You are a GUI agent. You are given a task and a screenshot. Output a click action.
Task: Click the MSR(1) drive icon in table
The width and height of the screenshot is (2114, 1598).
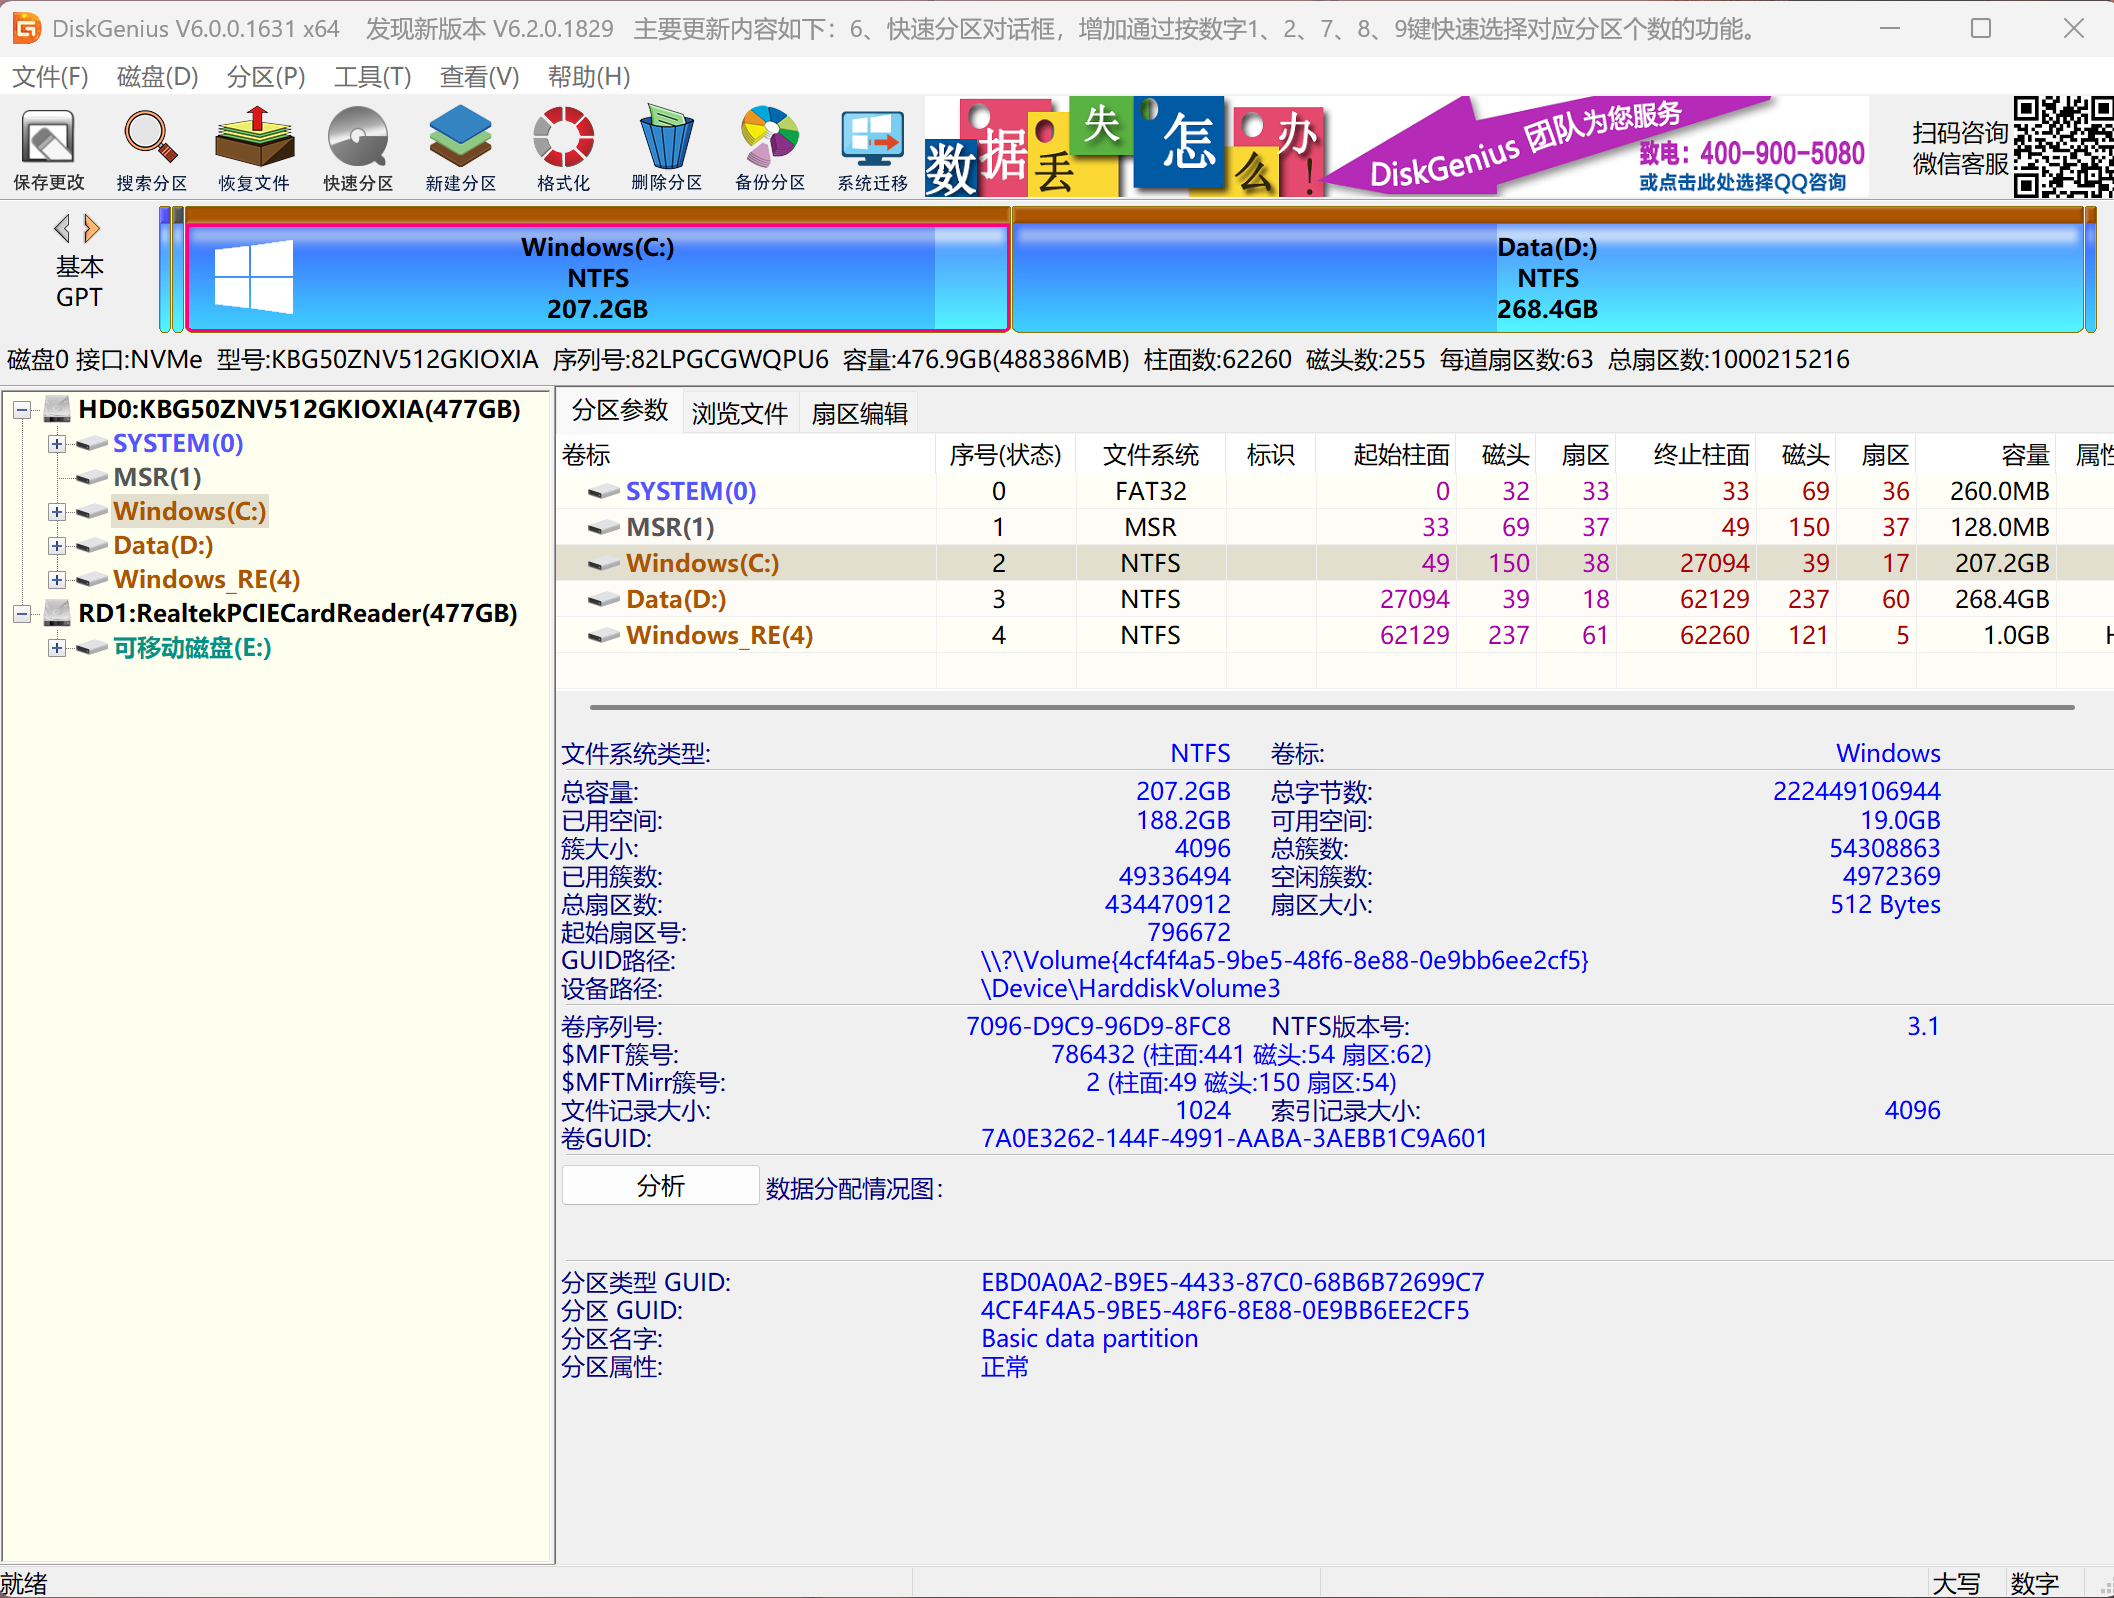[603, 527]
